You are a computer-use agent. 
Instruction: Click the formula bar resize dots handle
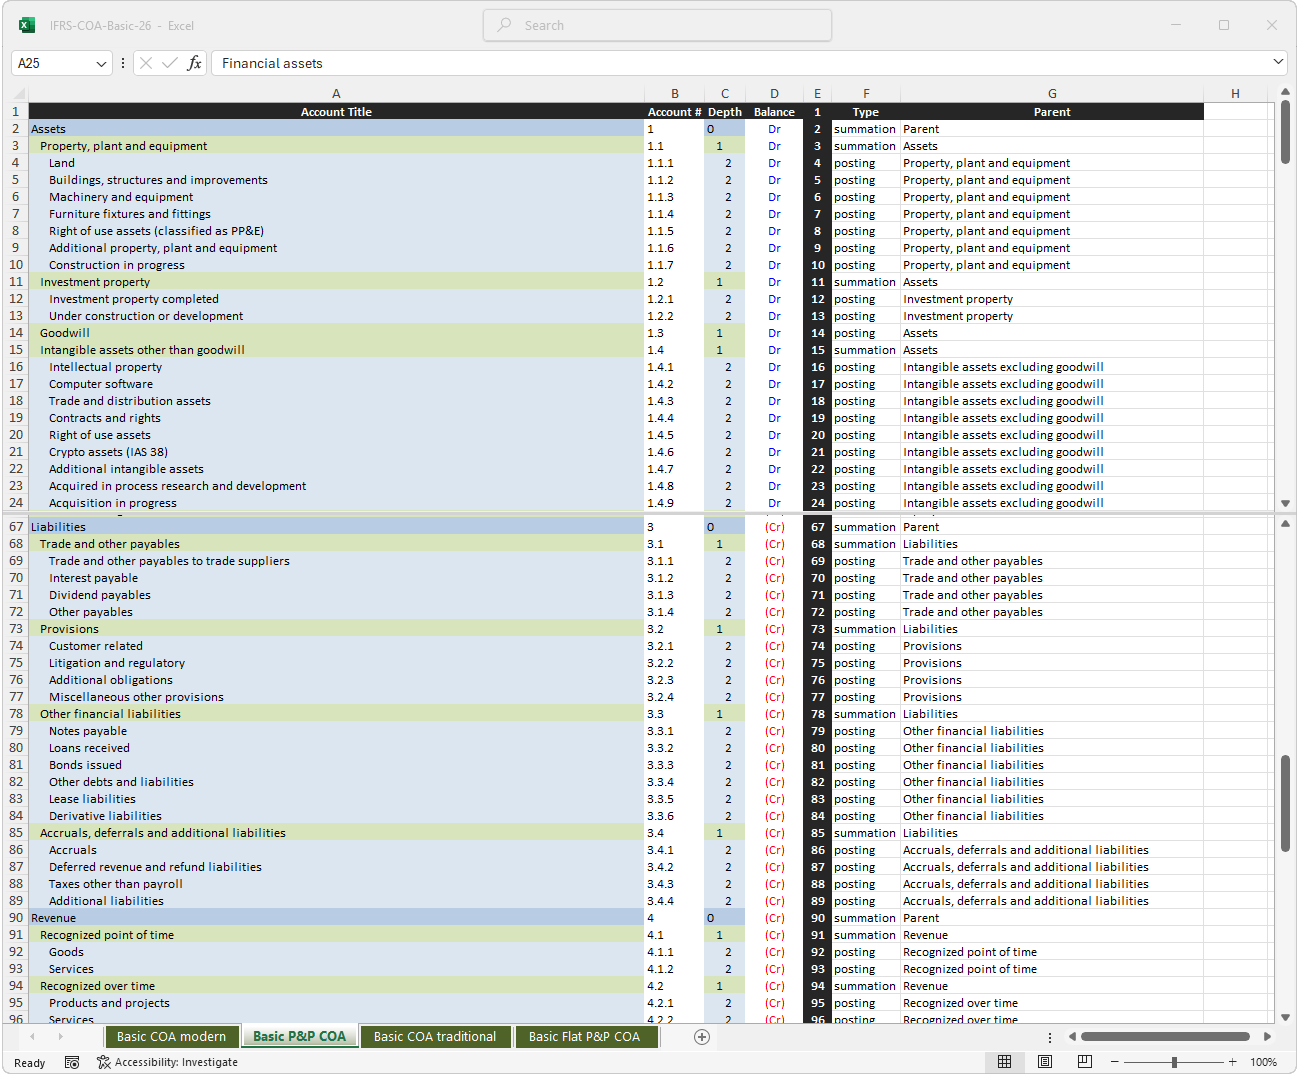(x=123, y=63)
